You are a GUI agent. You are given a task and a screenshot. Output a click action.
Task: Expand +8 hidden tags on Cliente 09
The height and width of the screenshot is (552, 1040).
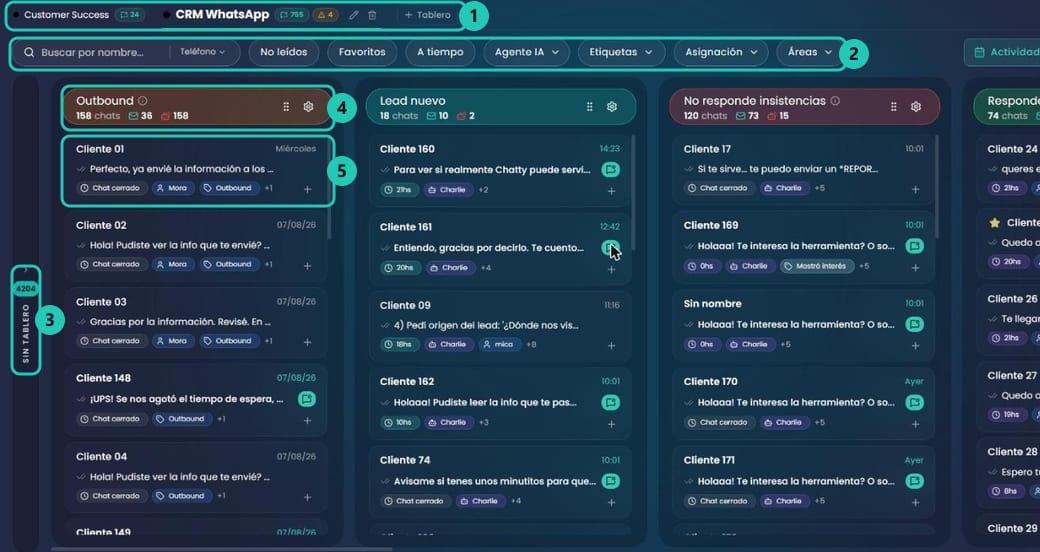pyautogui.click(x=531, y=344)
